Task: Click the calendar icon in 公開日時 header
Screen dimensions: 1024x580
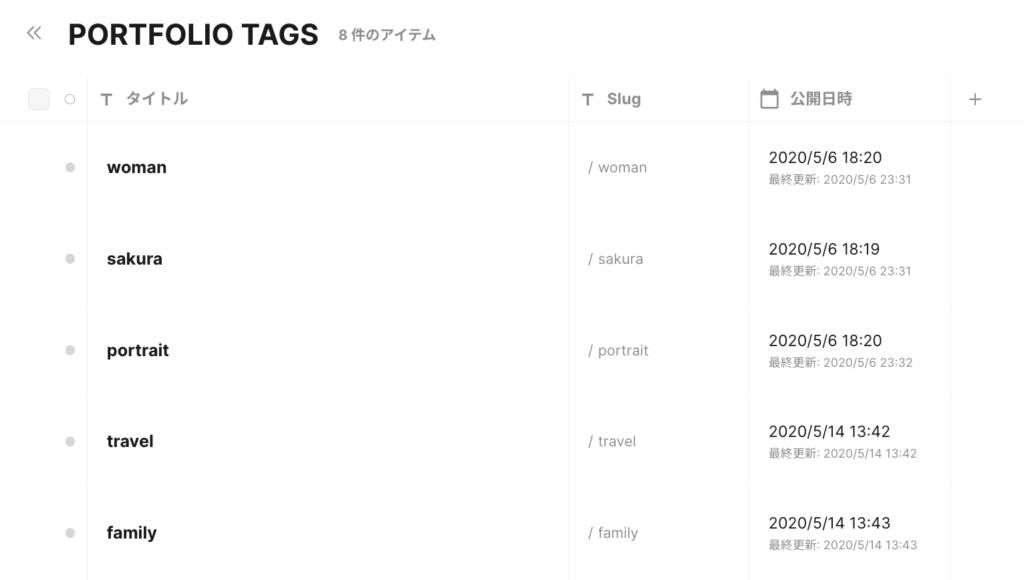Action: click(x=769, y=99)
